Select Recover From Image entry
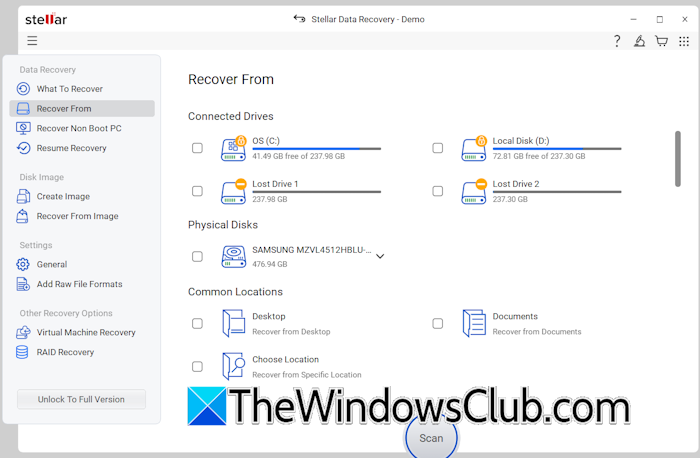Screen dimensions: 700x458 (82, 216)
